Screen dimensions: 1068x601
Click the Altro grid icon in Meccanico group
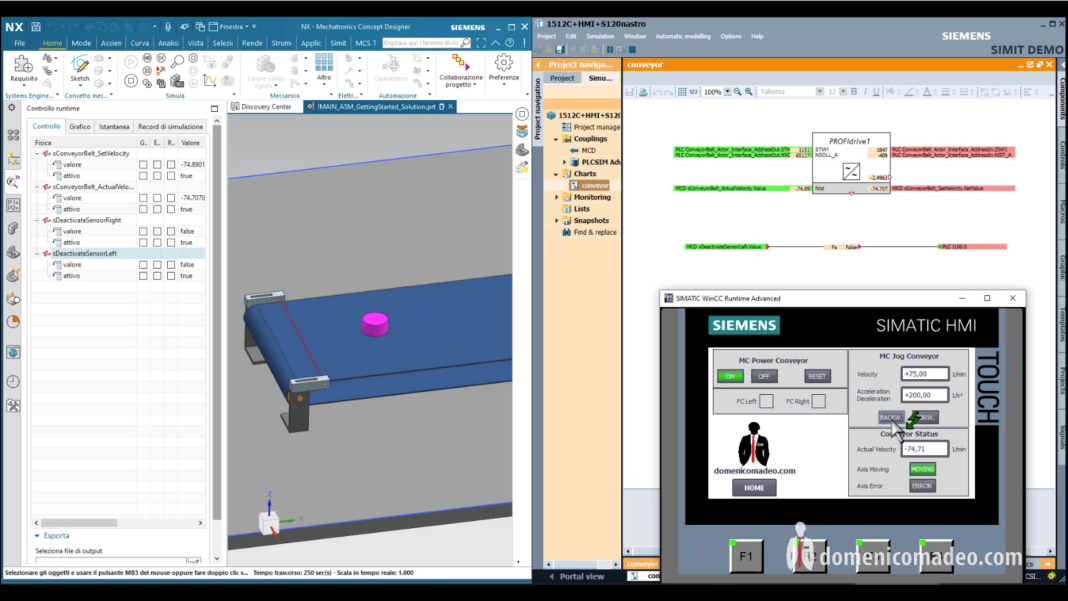[324, 64]
